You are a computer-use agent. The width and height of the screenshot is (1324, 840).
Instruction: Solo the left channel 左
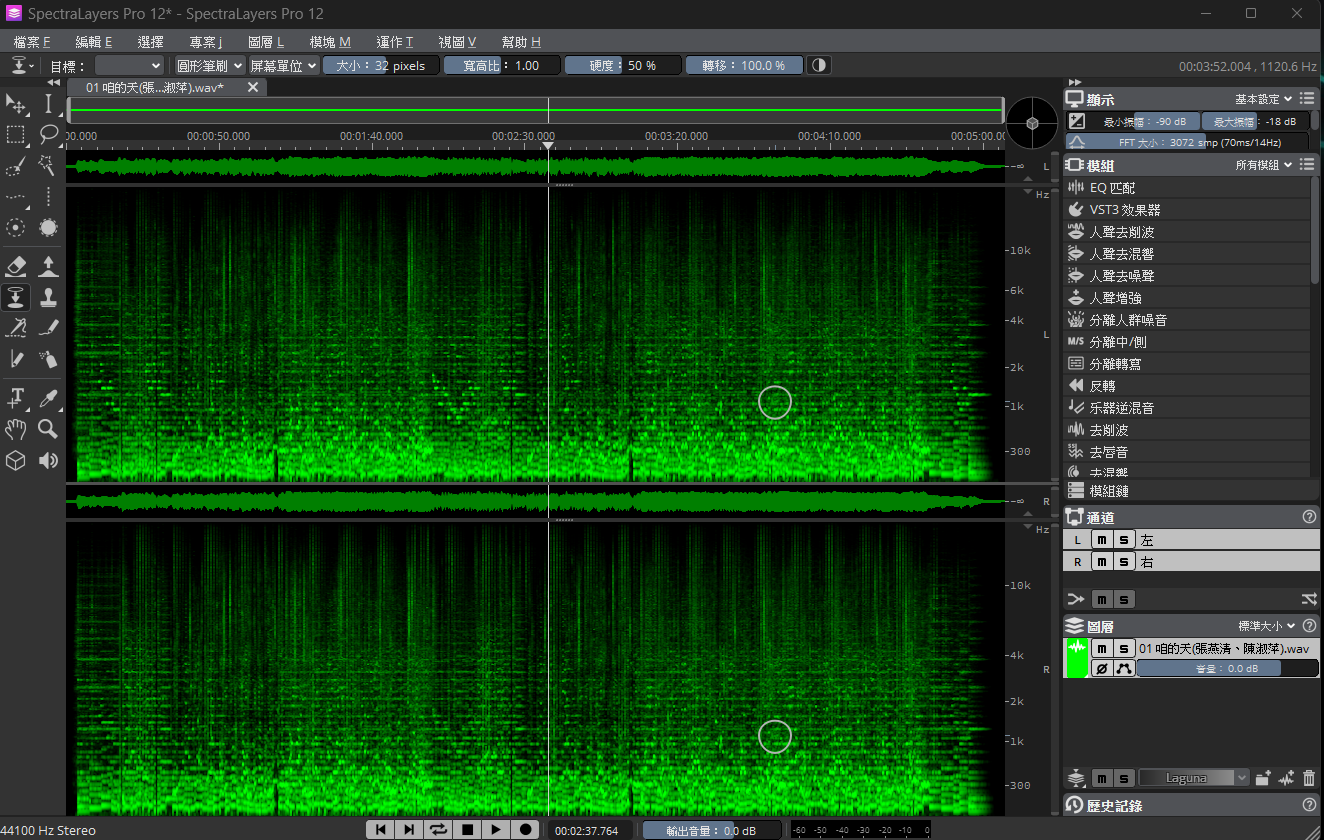1124,540
